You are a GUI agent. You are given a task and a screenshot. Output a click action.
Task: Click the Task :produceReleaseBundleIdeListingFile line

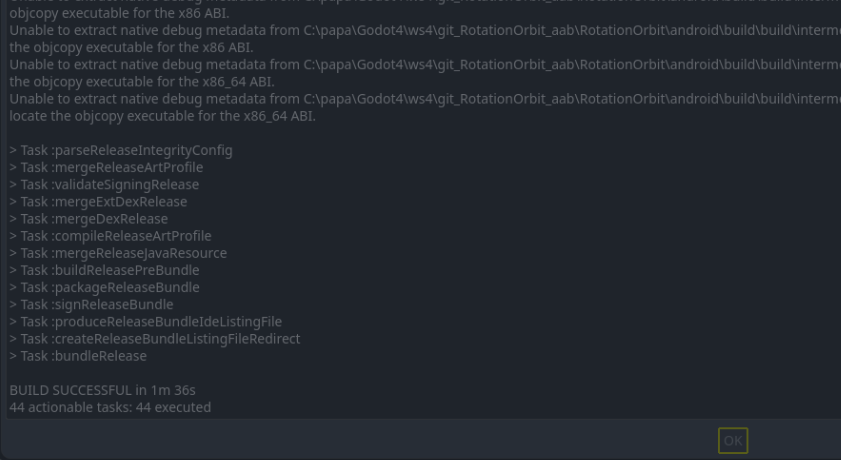146,322
